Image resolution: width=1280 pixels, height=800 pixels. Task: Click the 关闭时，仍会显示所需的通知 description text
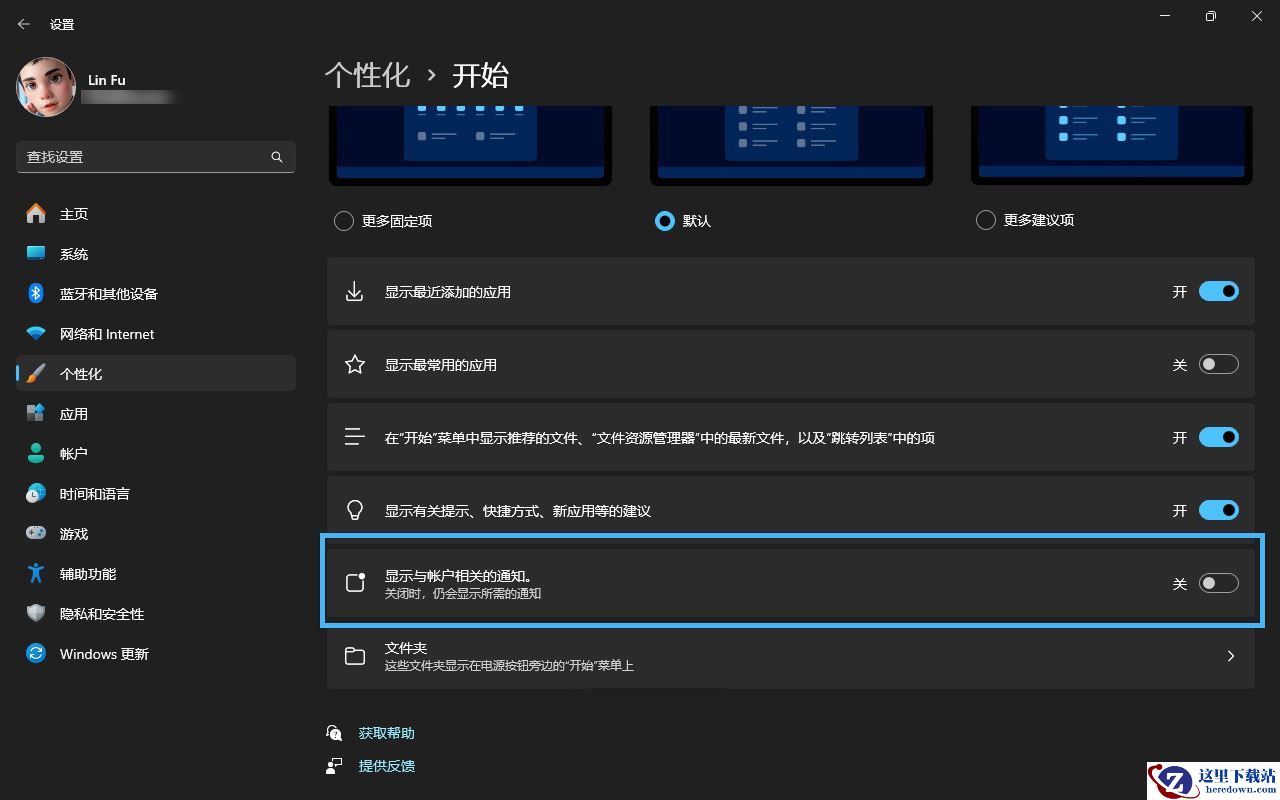463,594
